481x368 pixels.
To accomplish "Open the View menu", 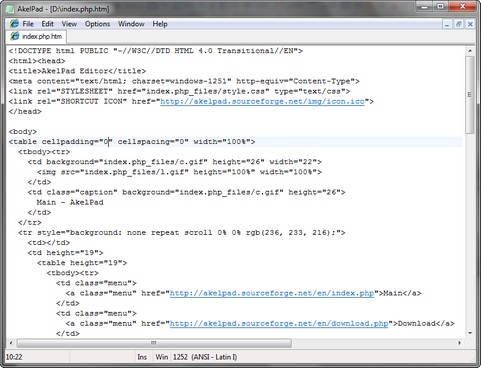I will point(69,24).
